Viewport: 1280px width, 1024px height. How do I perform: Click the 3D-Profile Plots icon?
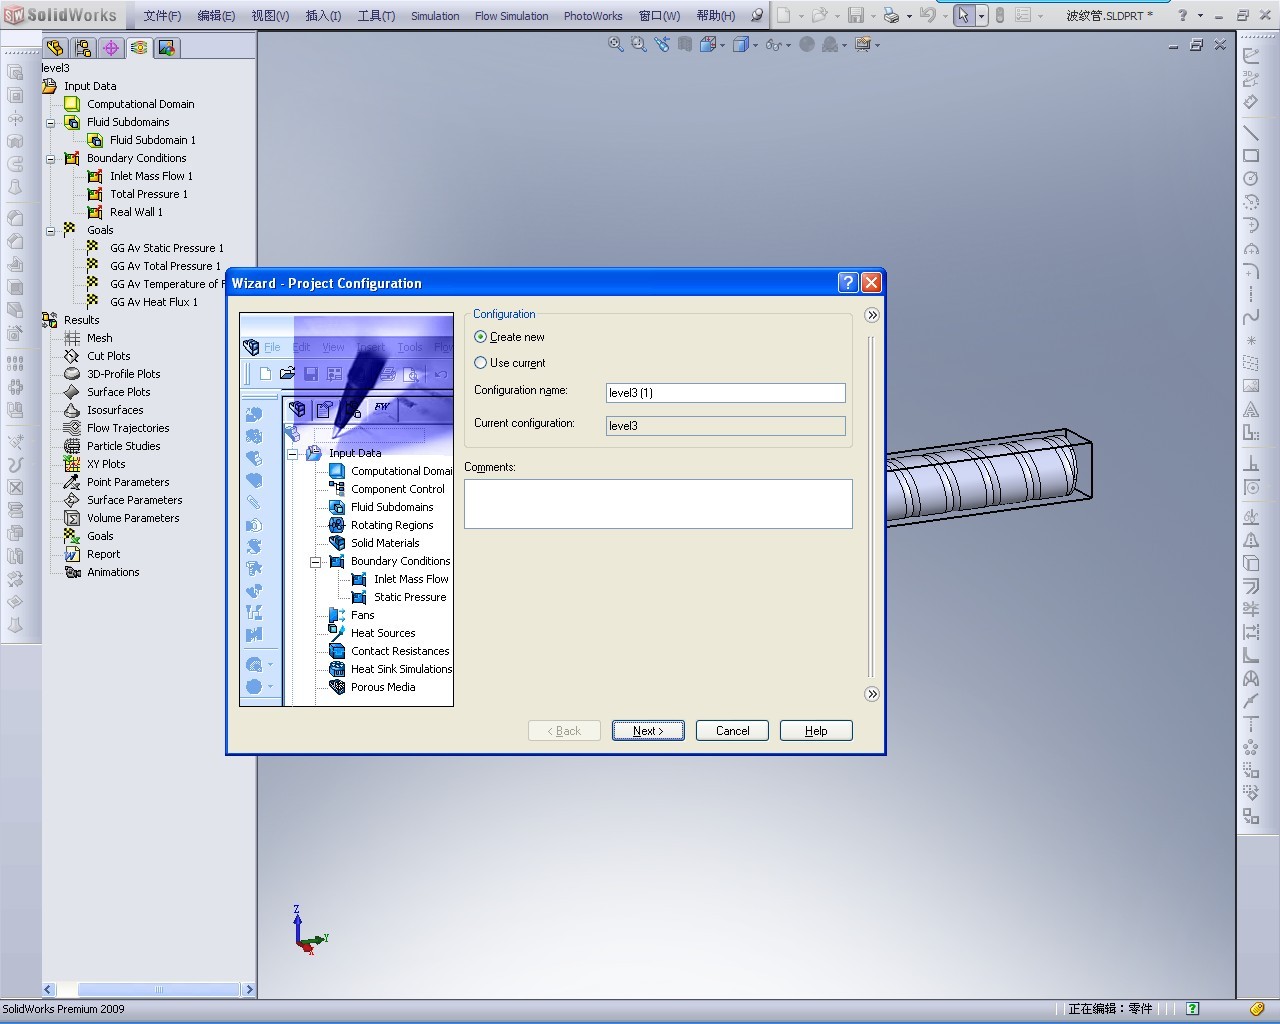pos(72,374)
